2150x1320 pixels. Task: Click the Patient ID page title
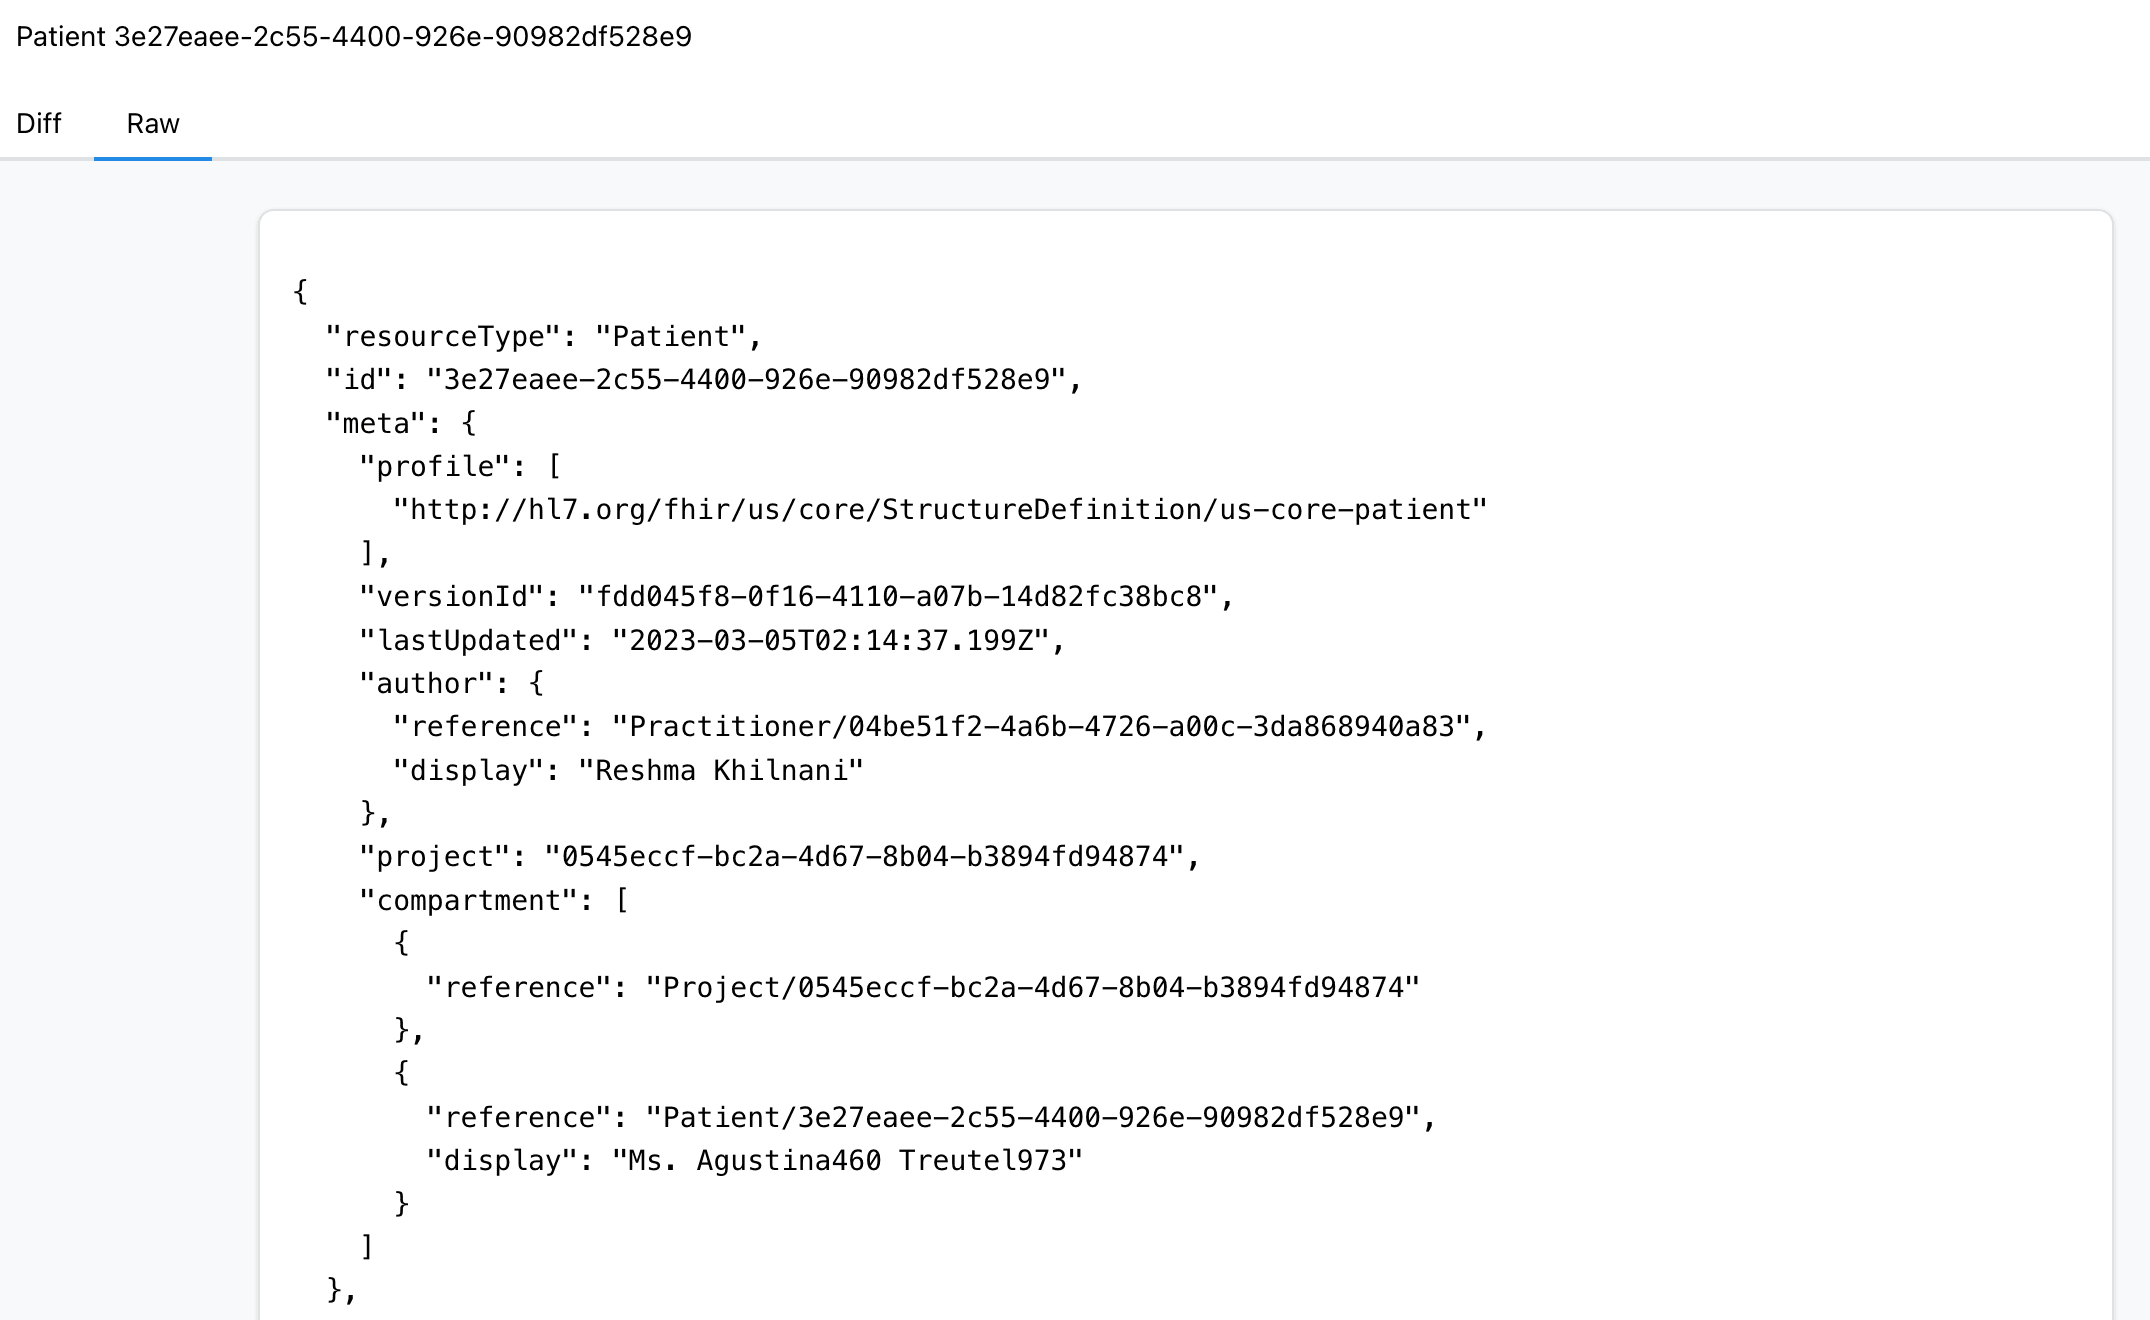coord(354,37)
